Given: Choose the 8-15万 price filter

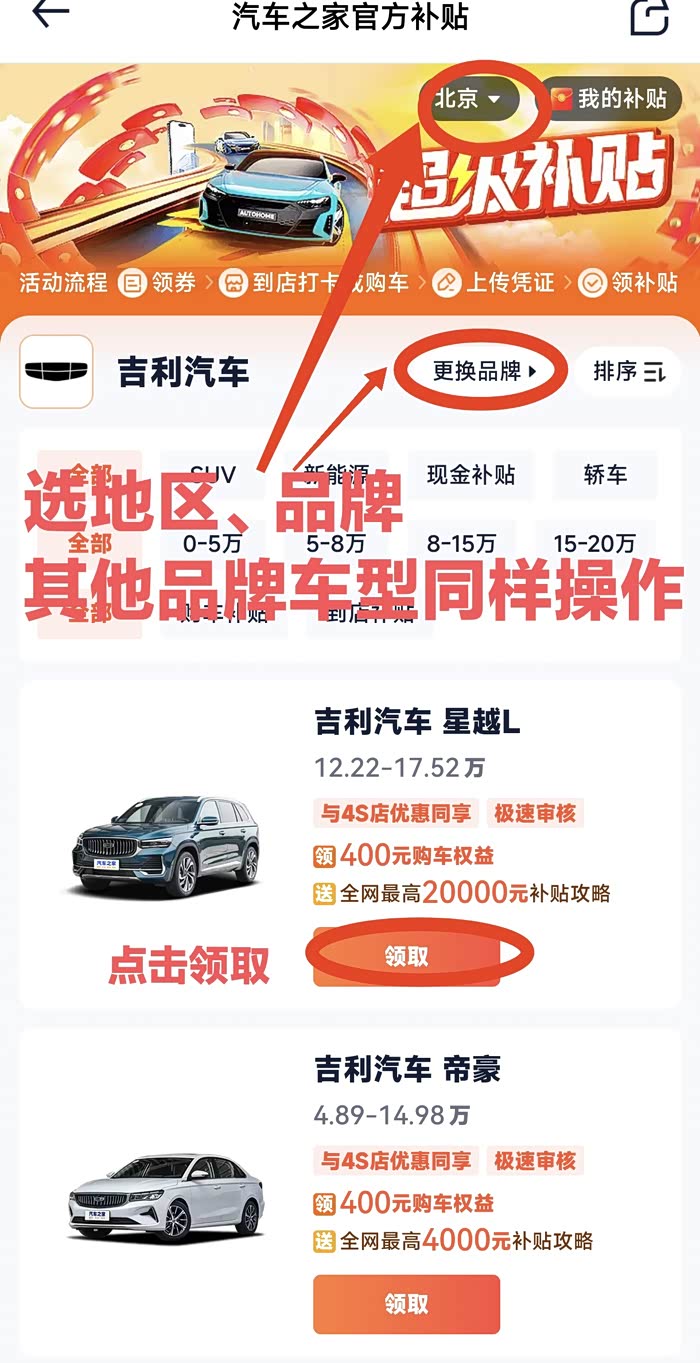Looking at the screenshot, I should [x=461, y=544].
